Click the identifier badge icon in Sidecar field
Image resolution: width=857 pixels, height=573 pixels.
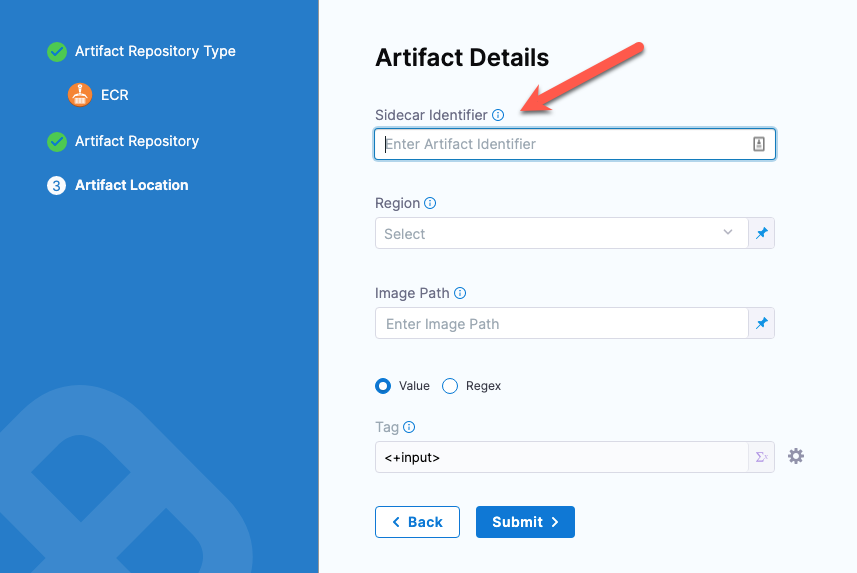pos(759,144)
